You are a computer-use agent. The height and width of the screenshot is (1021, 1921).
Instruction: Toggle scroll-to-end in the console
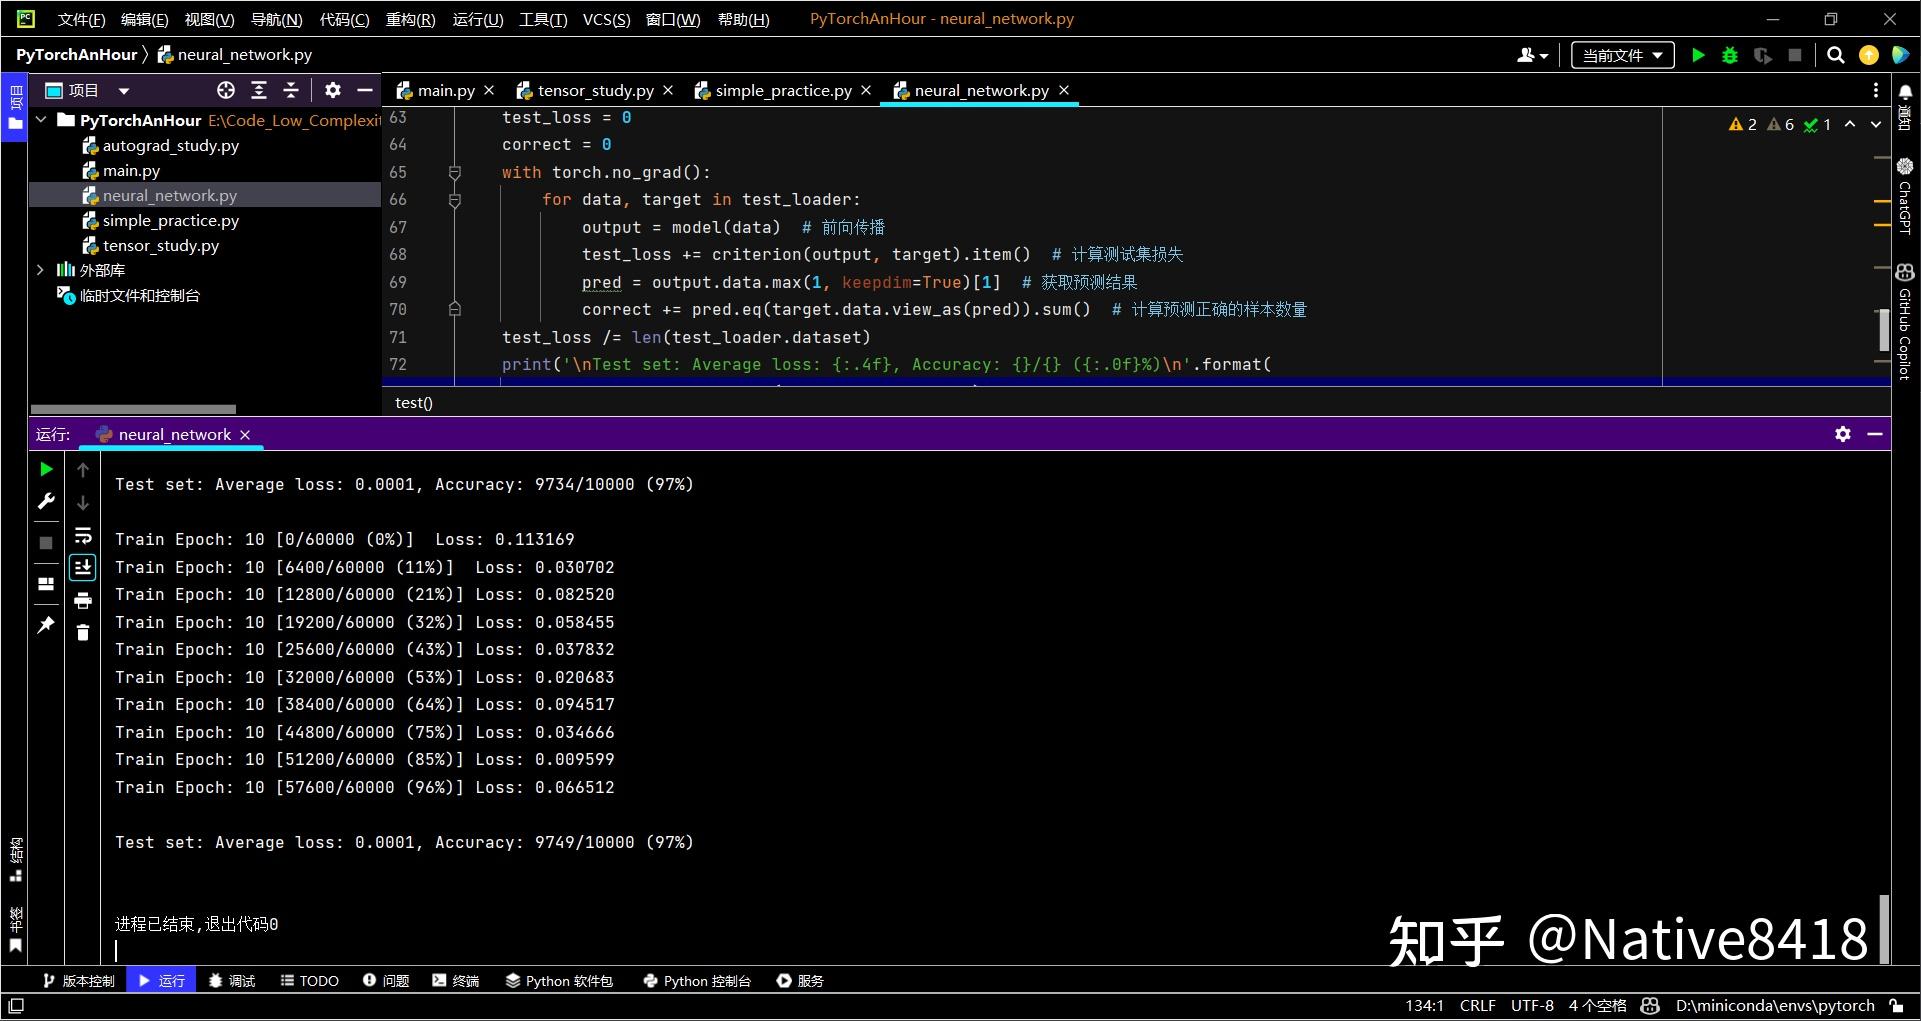click(83, 567)
